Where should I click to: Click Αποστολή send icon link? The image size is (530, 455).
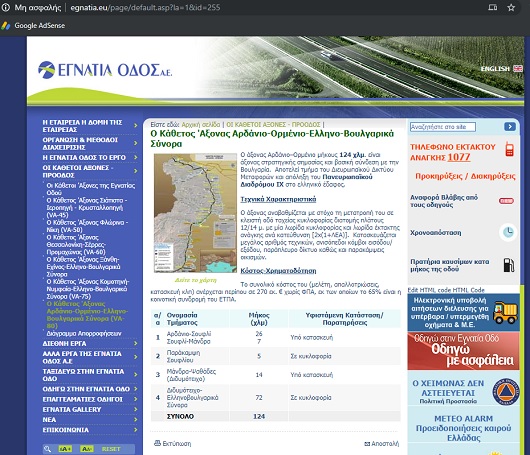[382, 444]
